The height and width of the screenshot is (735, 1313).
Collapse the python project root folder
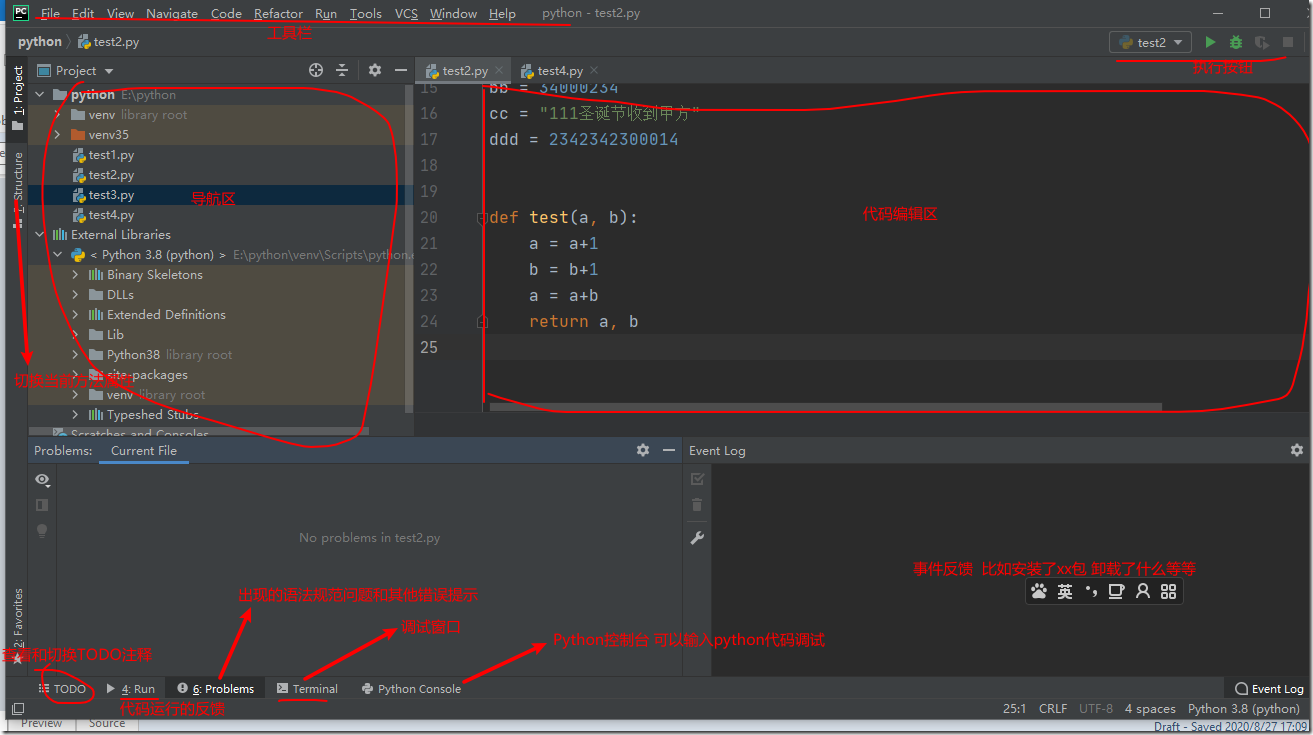[x=40, y=95]
